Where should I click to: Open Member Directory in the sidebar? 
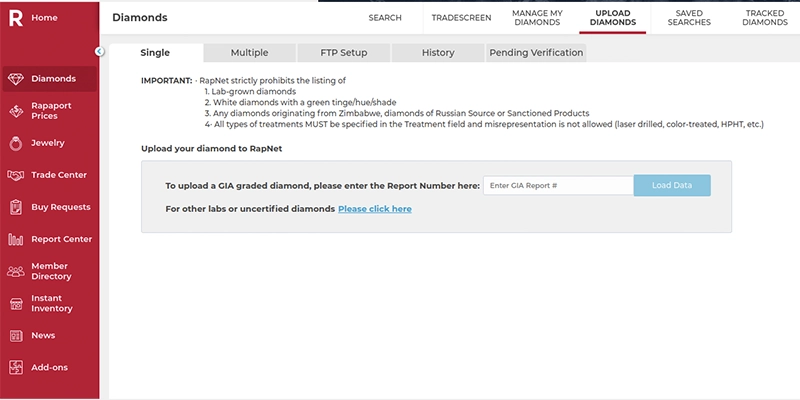pyautogui.click(x=51, y=271)
